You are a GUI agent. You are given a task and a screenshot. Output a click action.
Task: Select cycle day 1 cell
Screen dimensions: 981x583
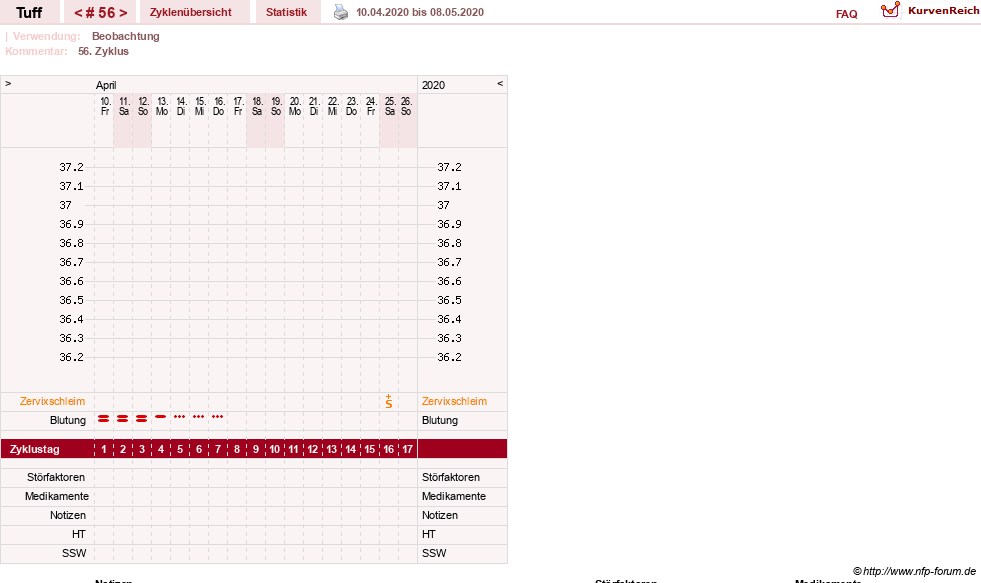pos(104,449)
